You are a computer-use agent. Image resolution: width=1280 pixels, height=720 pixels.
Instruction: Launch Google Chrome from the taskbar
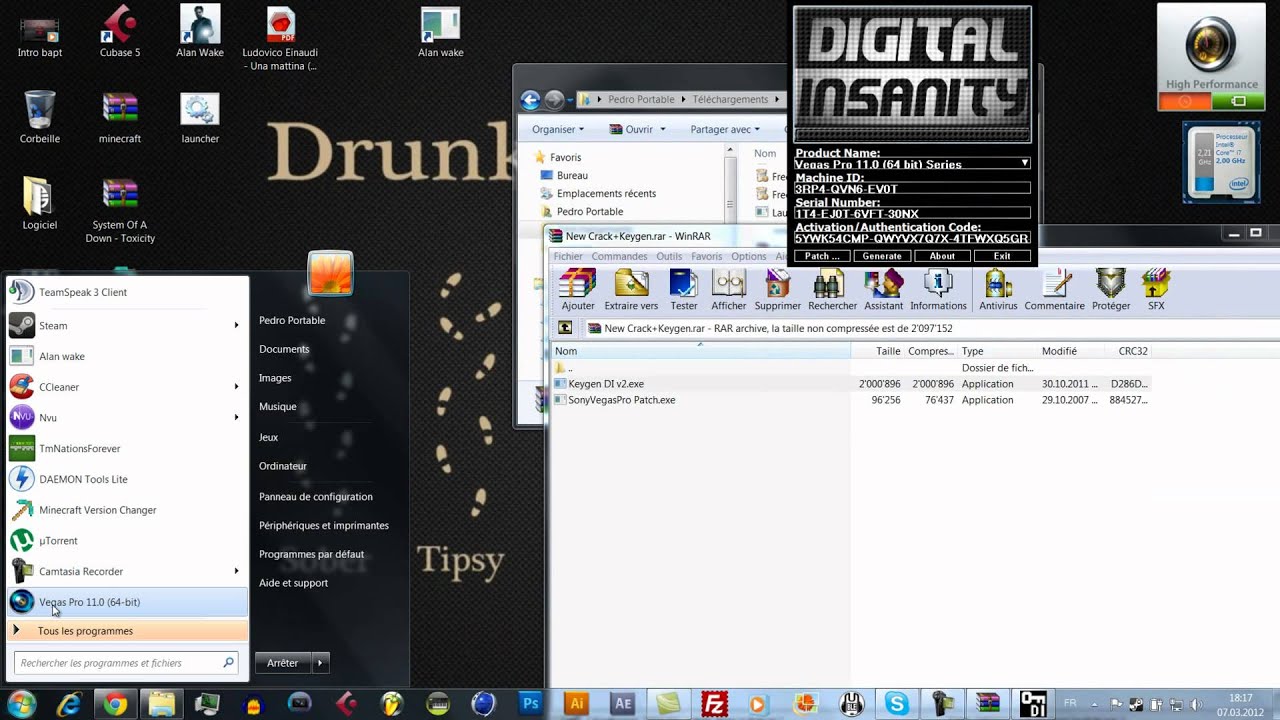pos(115,704)
